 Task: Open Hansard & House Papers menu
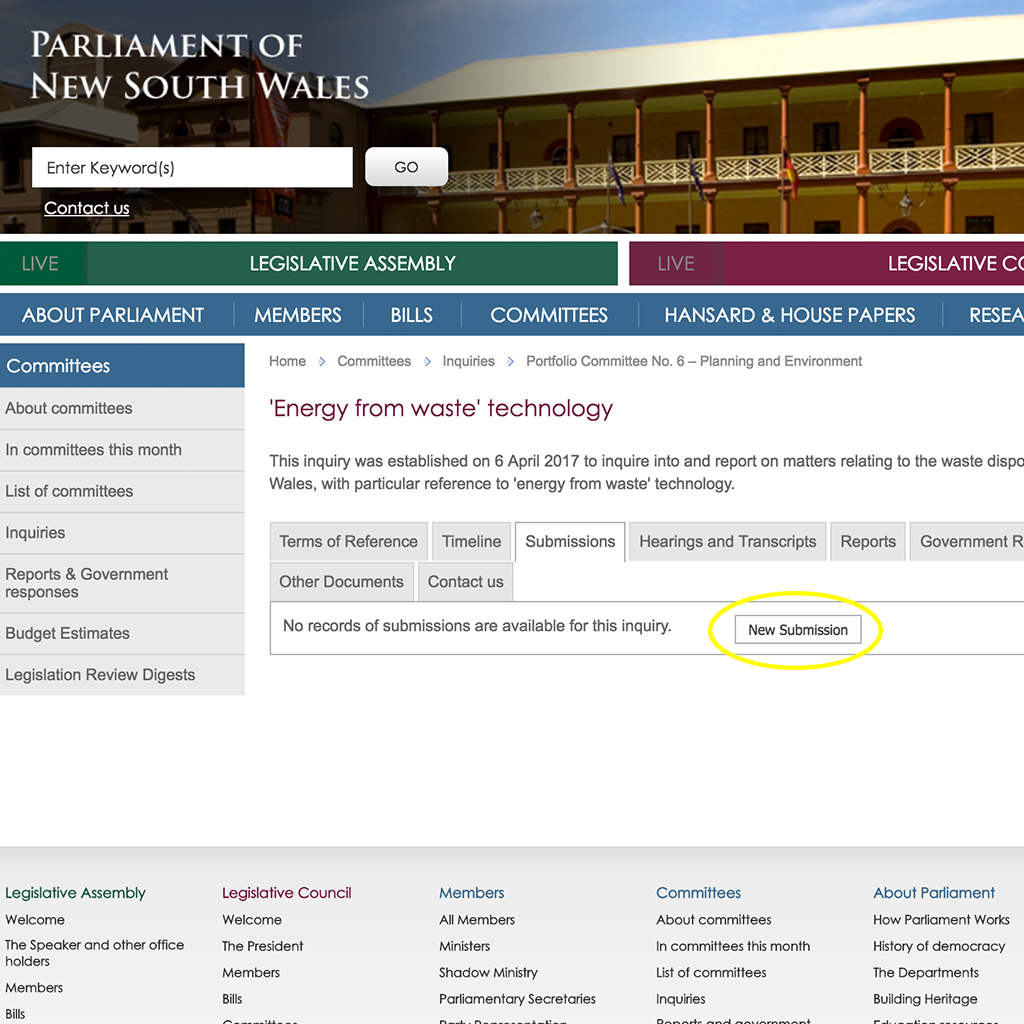(790, 315)
